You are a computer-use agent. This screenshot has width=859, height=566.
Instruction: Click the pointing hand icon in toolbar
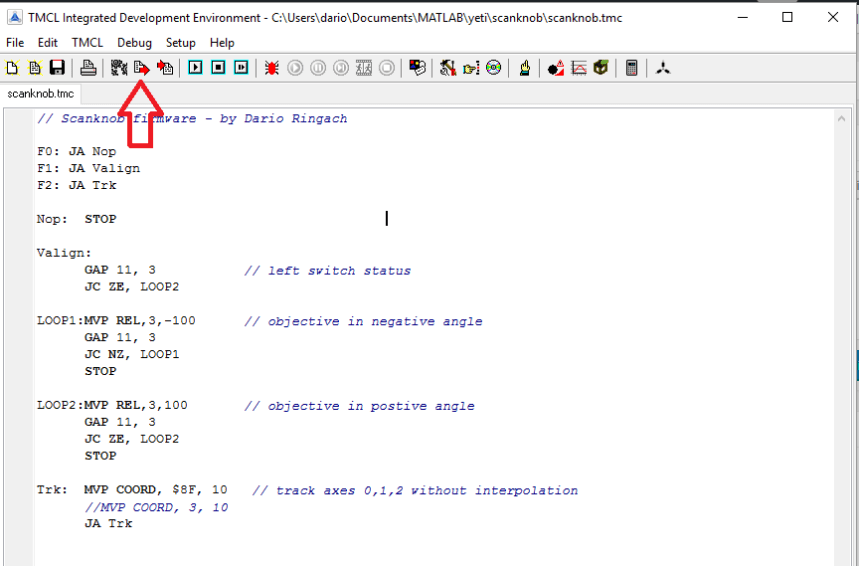pos(524,68)
